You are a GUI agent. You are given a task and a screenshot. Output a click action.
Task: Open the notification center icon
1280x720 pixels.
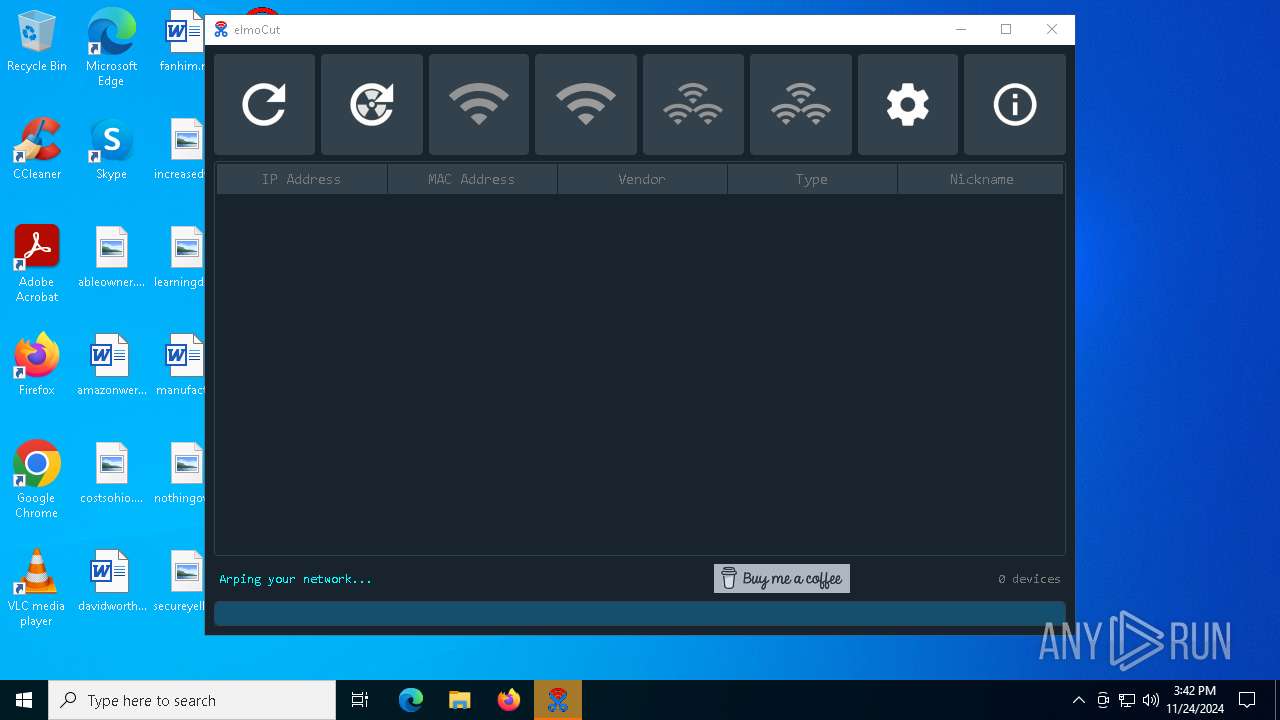pyautogui.click(x=1247, y=700)
